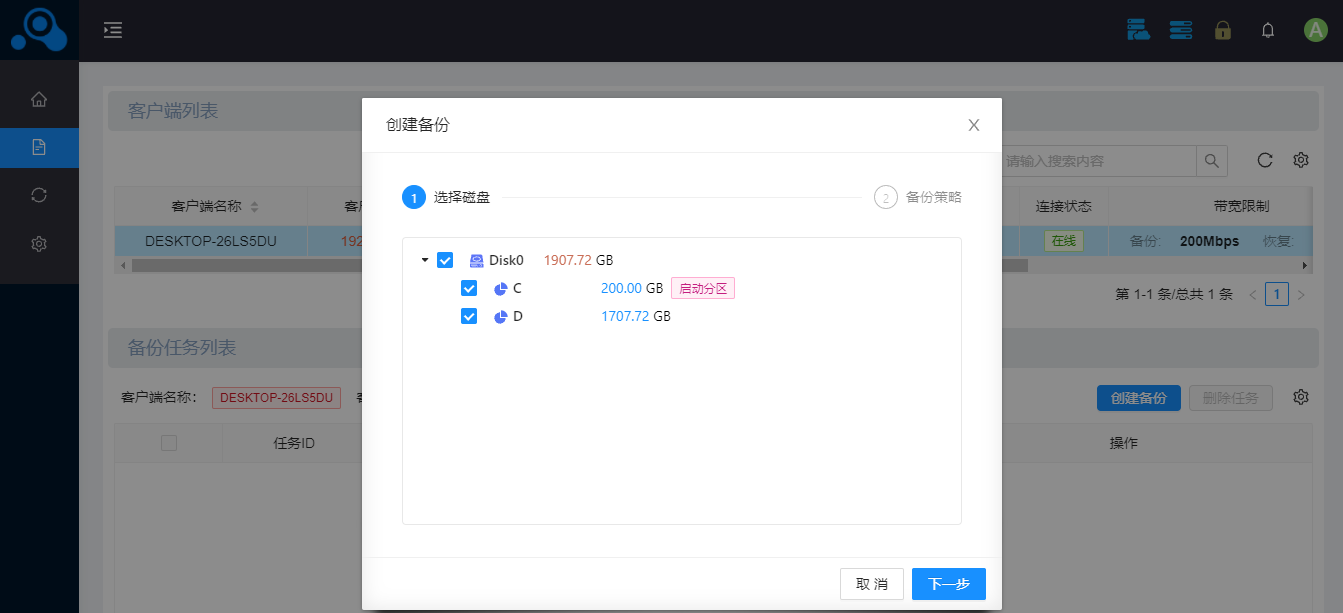1343x613 pixels.
Task: Open the server storage icon in header
Action: (x=1181, y=30)
